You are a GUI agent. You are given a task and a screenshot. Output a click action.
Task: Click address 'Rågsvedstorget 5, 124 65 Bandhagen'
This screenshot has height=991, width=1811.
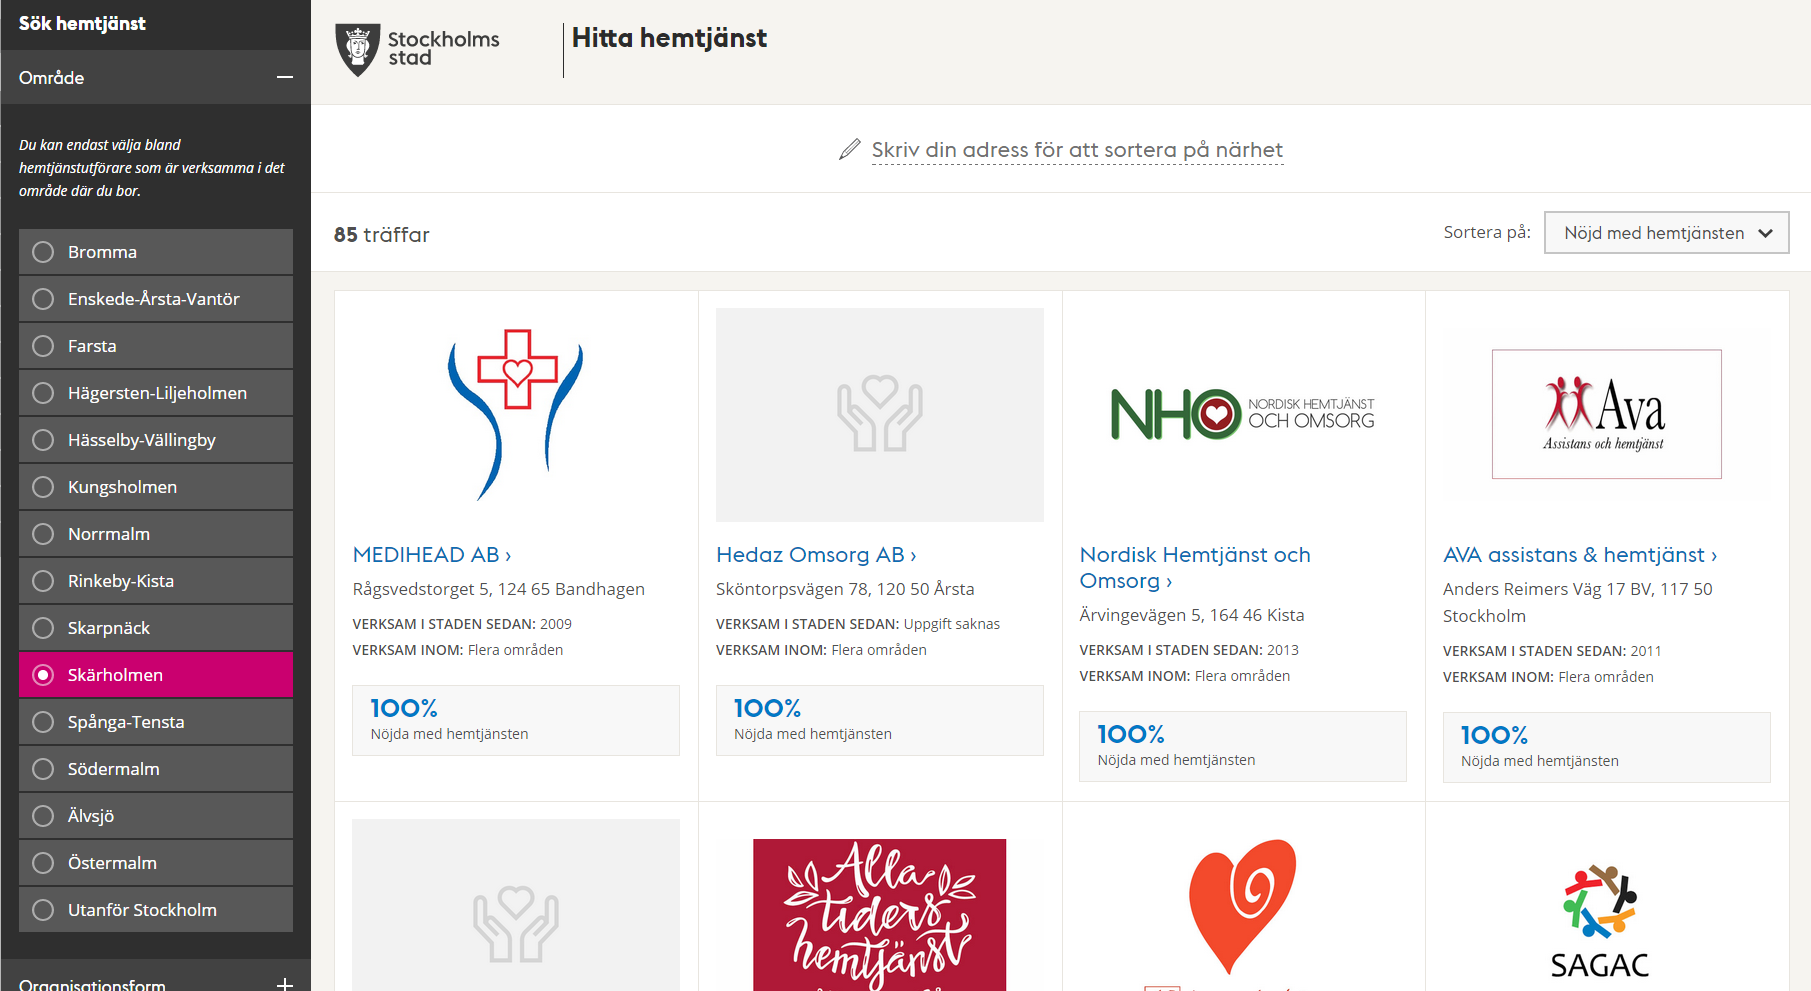coord(499,589)
